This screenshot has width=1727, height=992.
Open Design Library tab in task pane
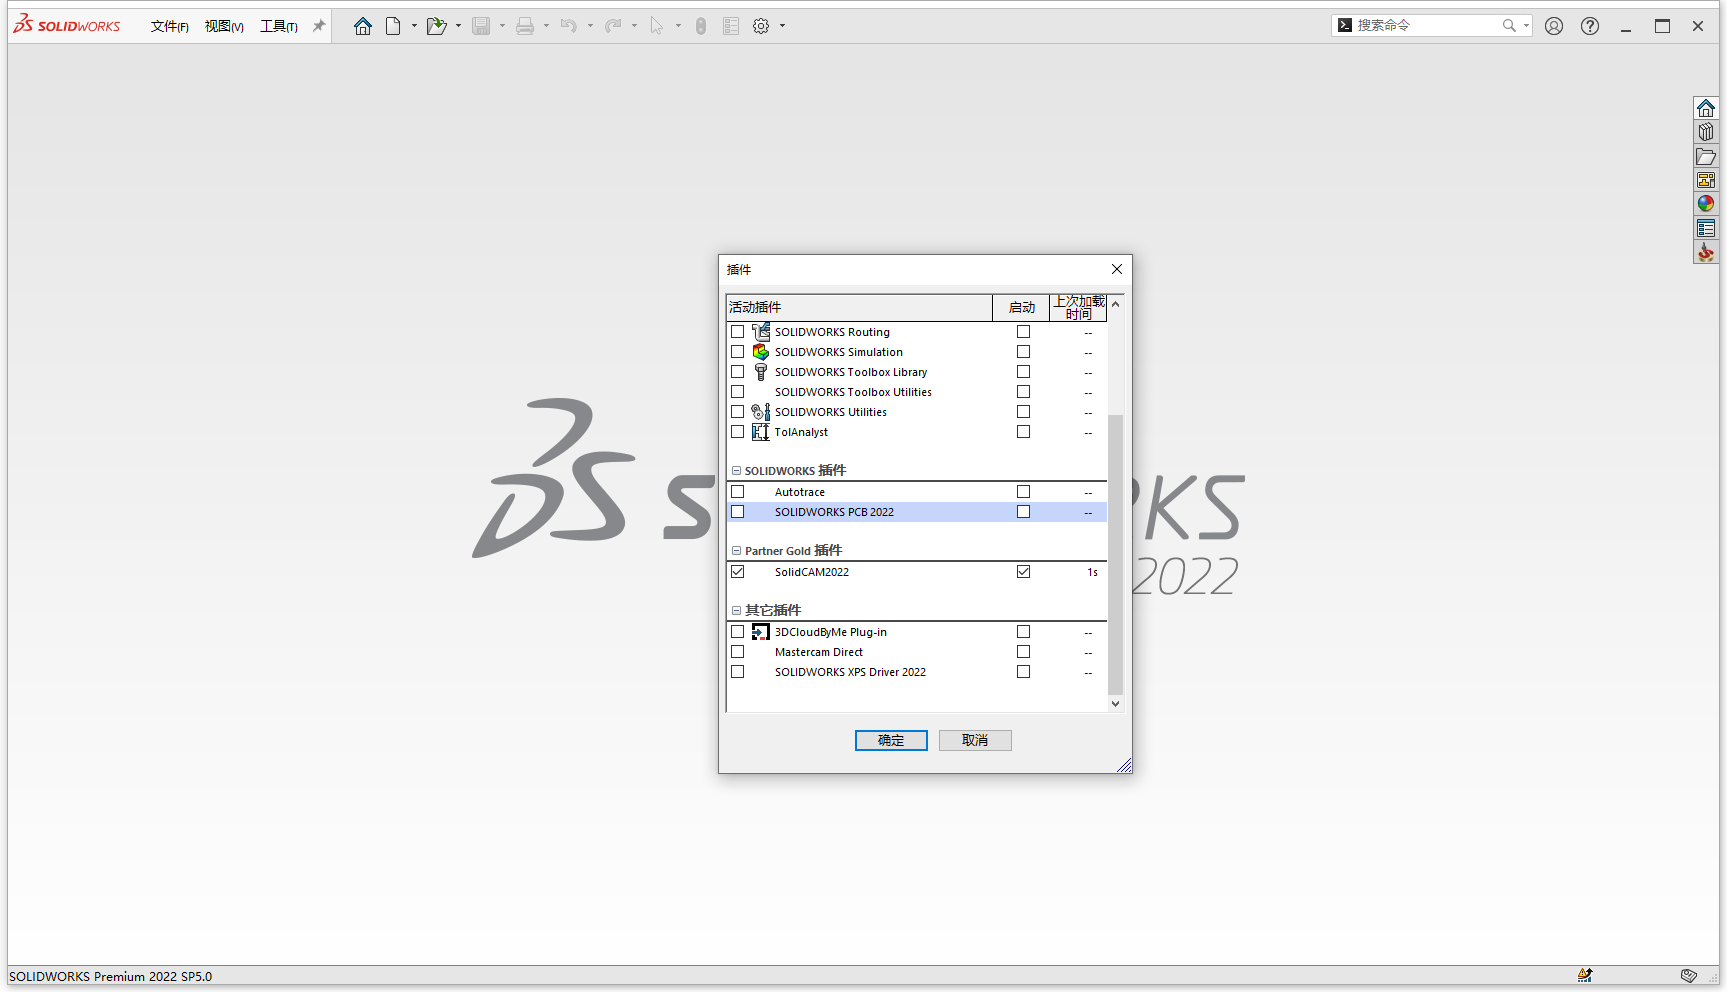1706,132
